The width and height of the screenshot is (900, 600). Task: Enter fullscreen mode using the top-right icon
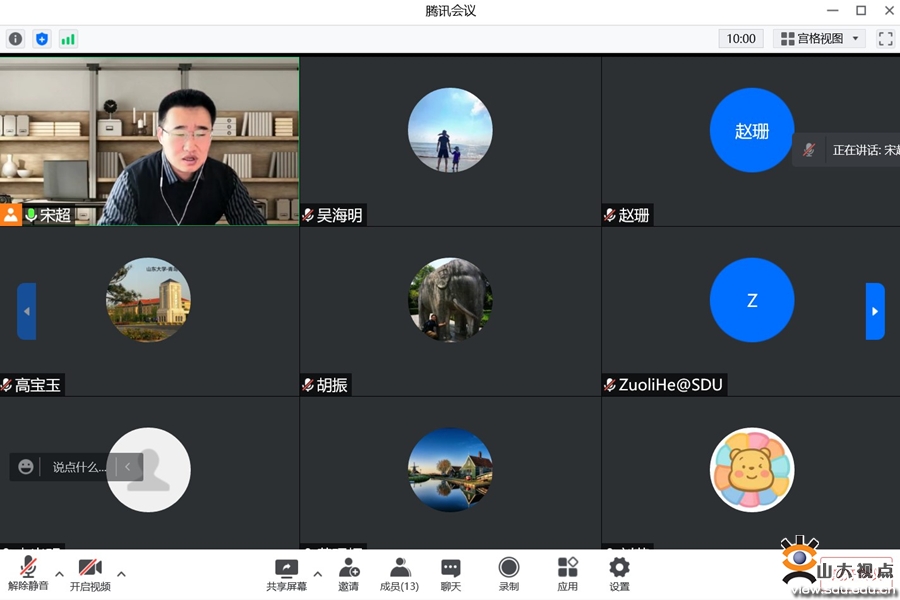coord(885,39)
